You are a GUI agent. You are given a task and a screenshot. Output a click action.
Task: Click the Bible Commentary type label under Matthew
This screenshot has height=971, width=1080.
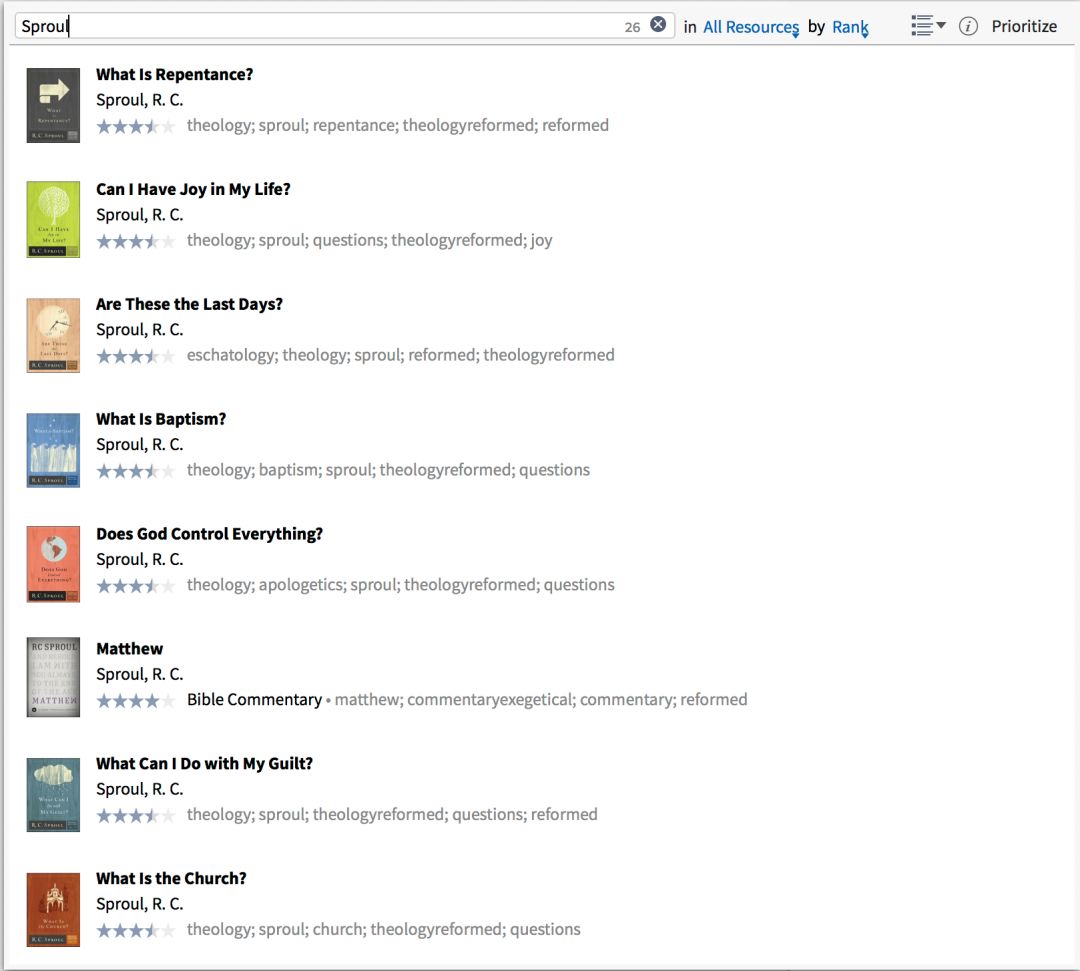254,700
